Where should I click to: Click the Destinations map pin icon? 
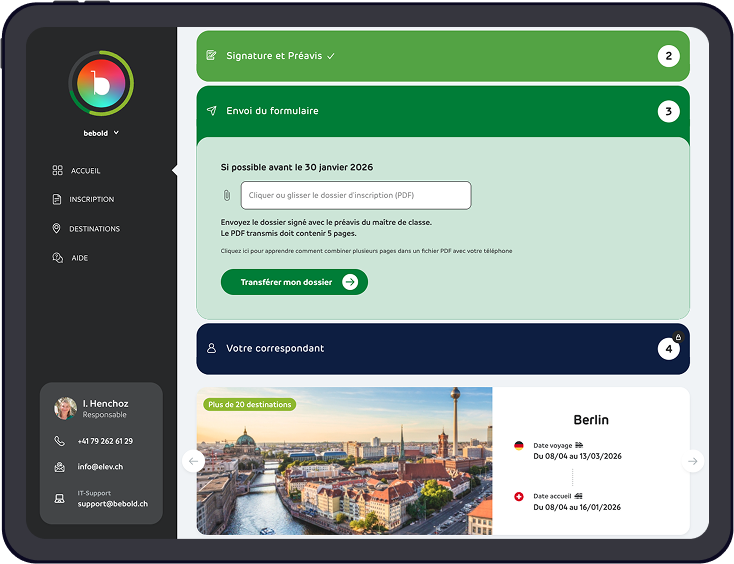pos(57,229)
